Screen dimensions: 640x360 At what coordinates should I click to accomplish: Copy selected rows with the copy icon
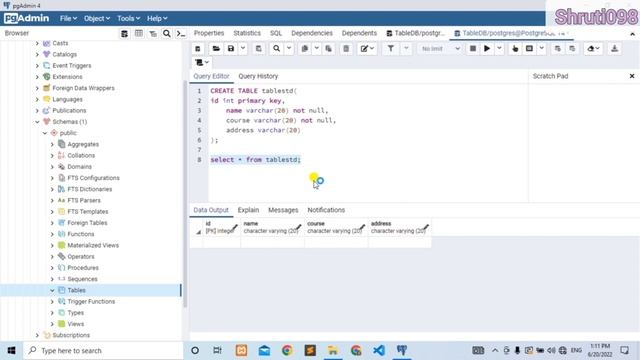tap(305, 49)
